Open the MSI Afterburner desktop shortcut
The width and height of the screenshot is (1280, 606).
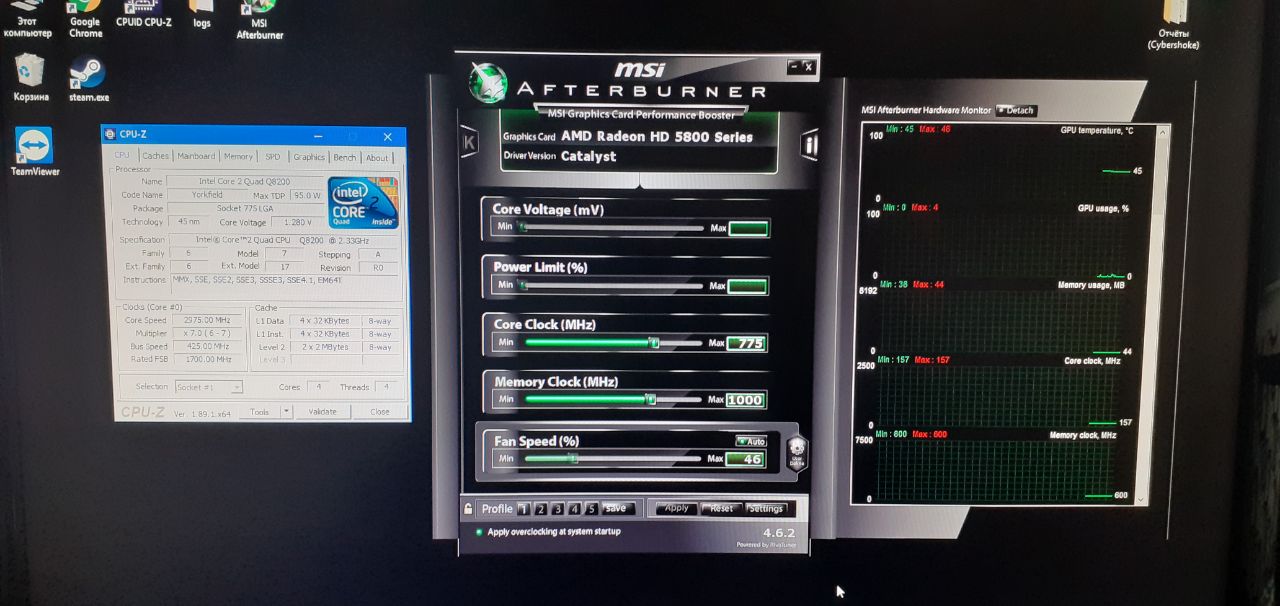pos(259,20)
